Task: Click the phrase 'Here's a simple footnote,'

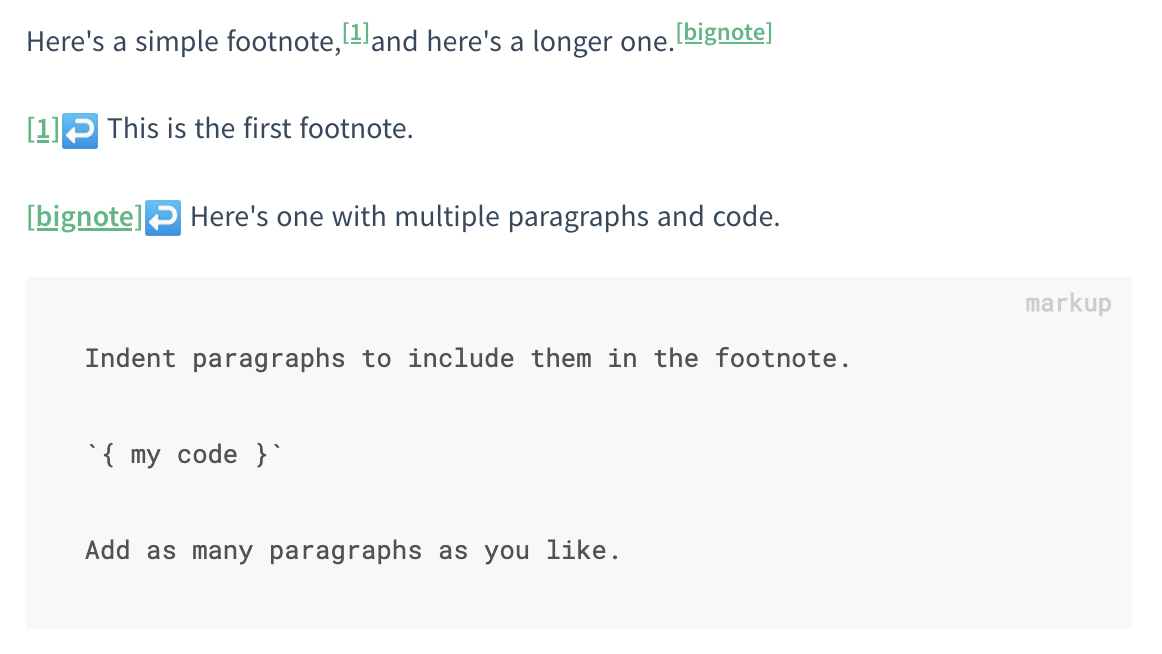Action: pyautogui.click(x=183, y=43)
